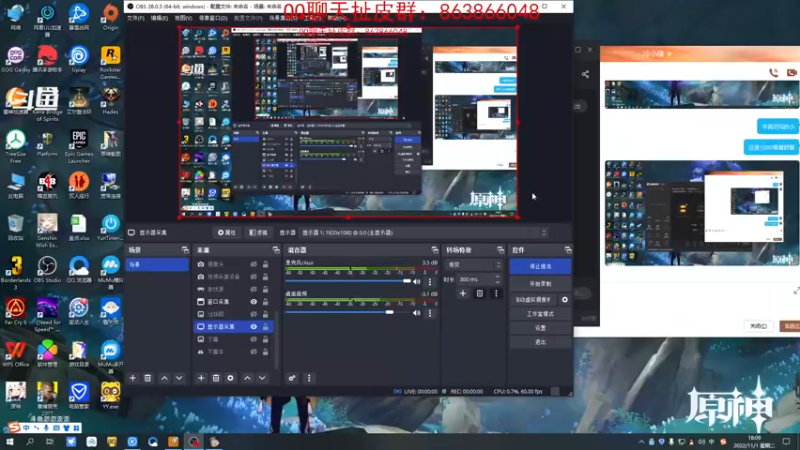Click the share icon beside the chat window
Viewport: 800px width, 450px height.
[x=585, y=74]
